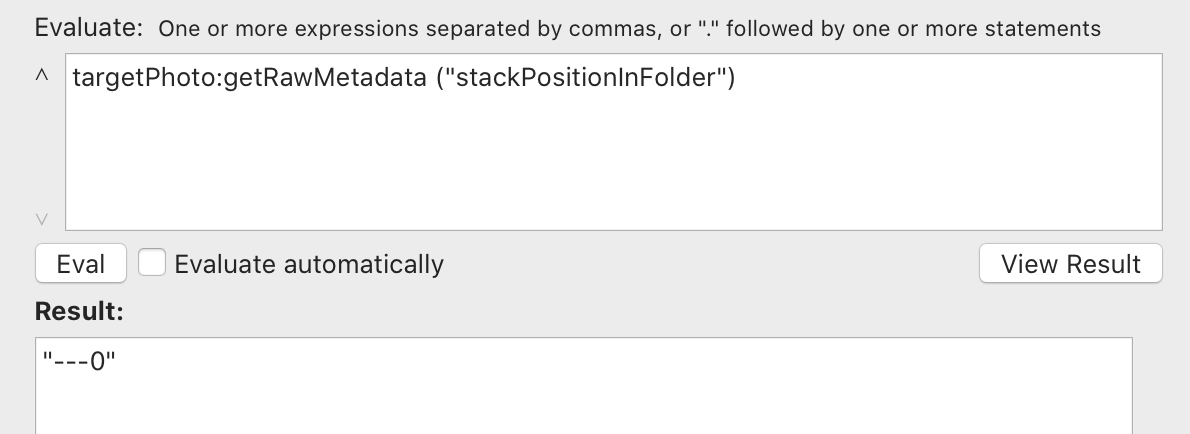Click the Eval button
The image size is (1190, 434).
[x=80, y=263]
